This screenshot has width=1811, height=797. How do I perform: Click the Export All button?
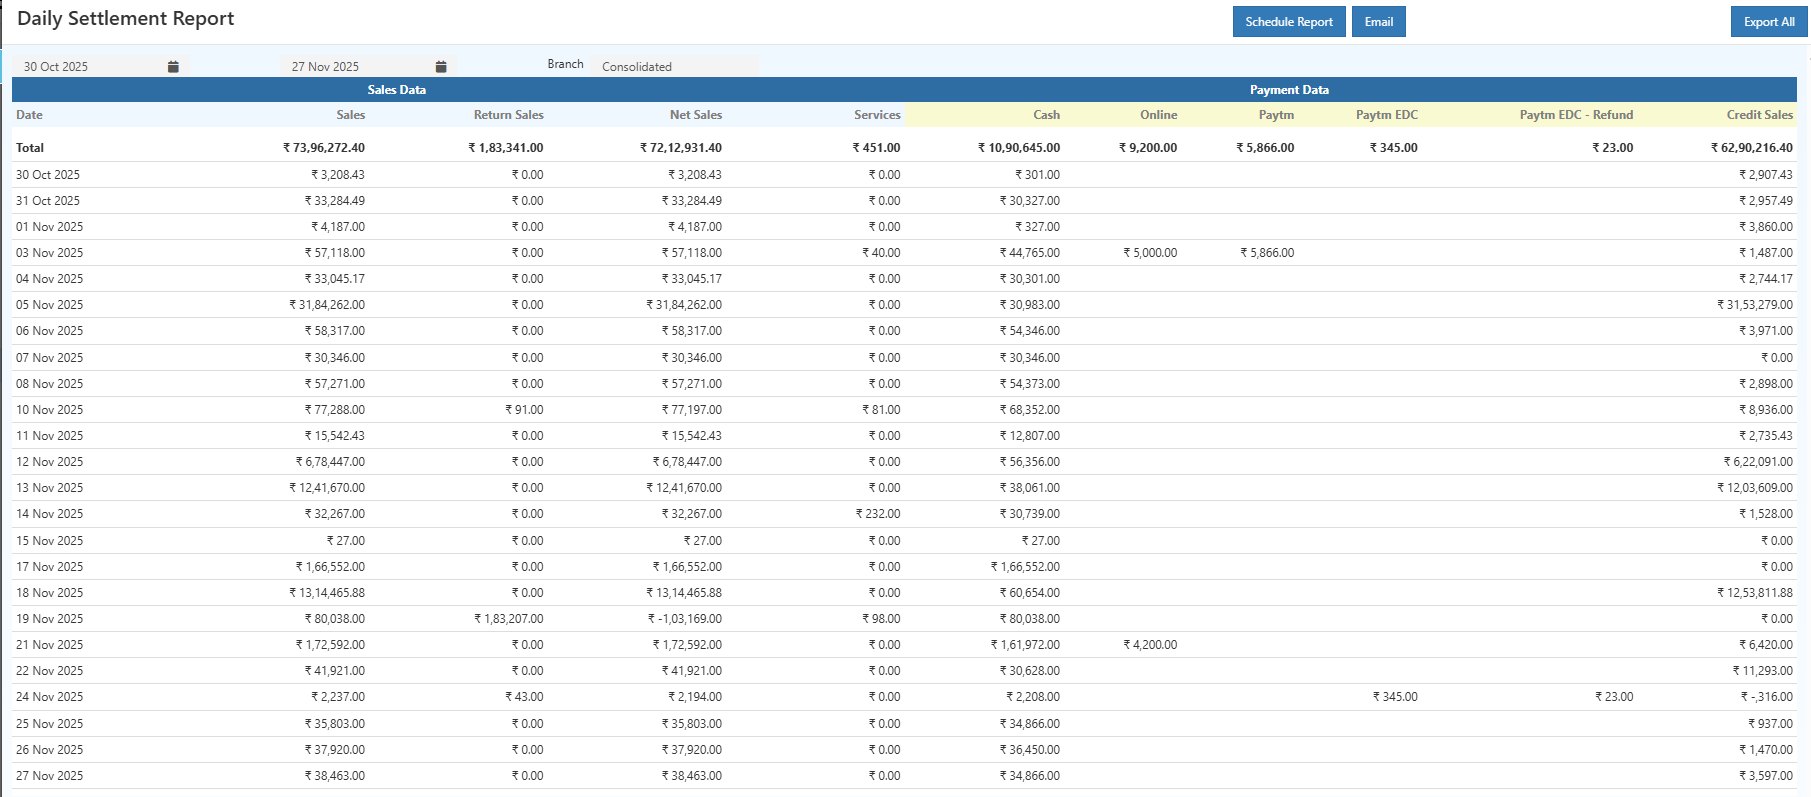coord(1768,22)
